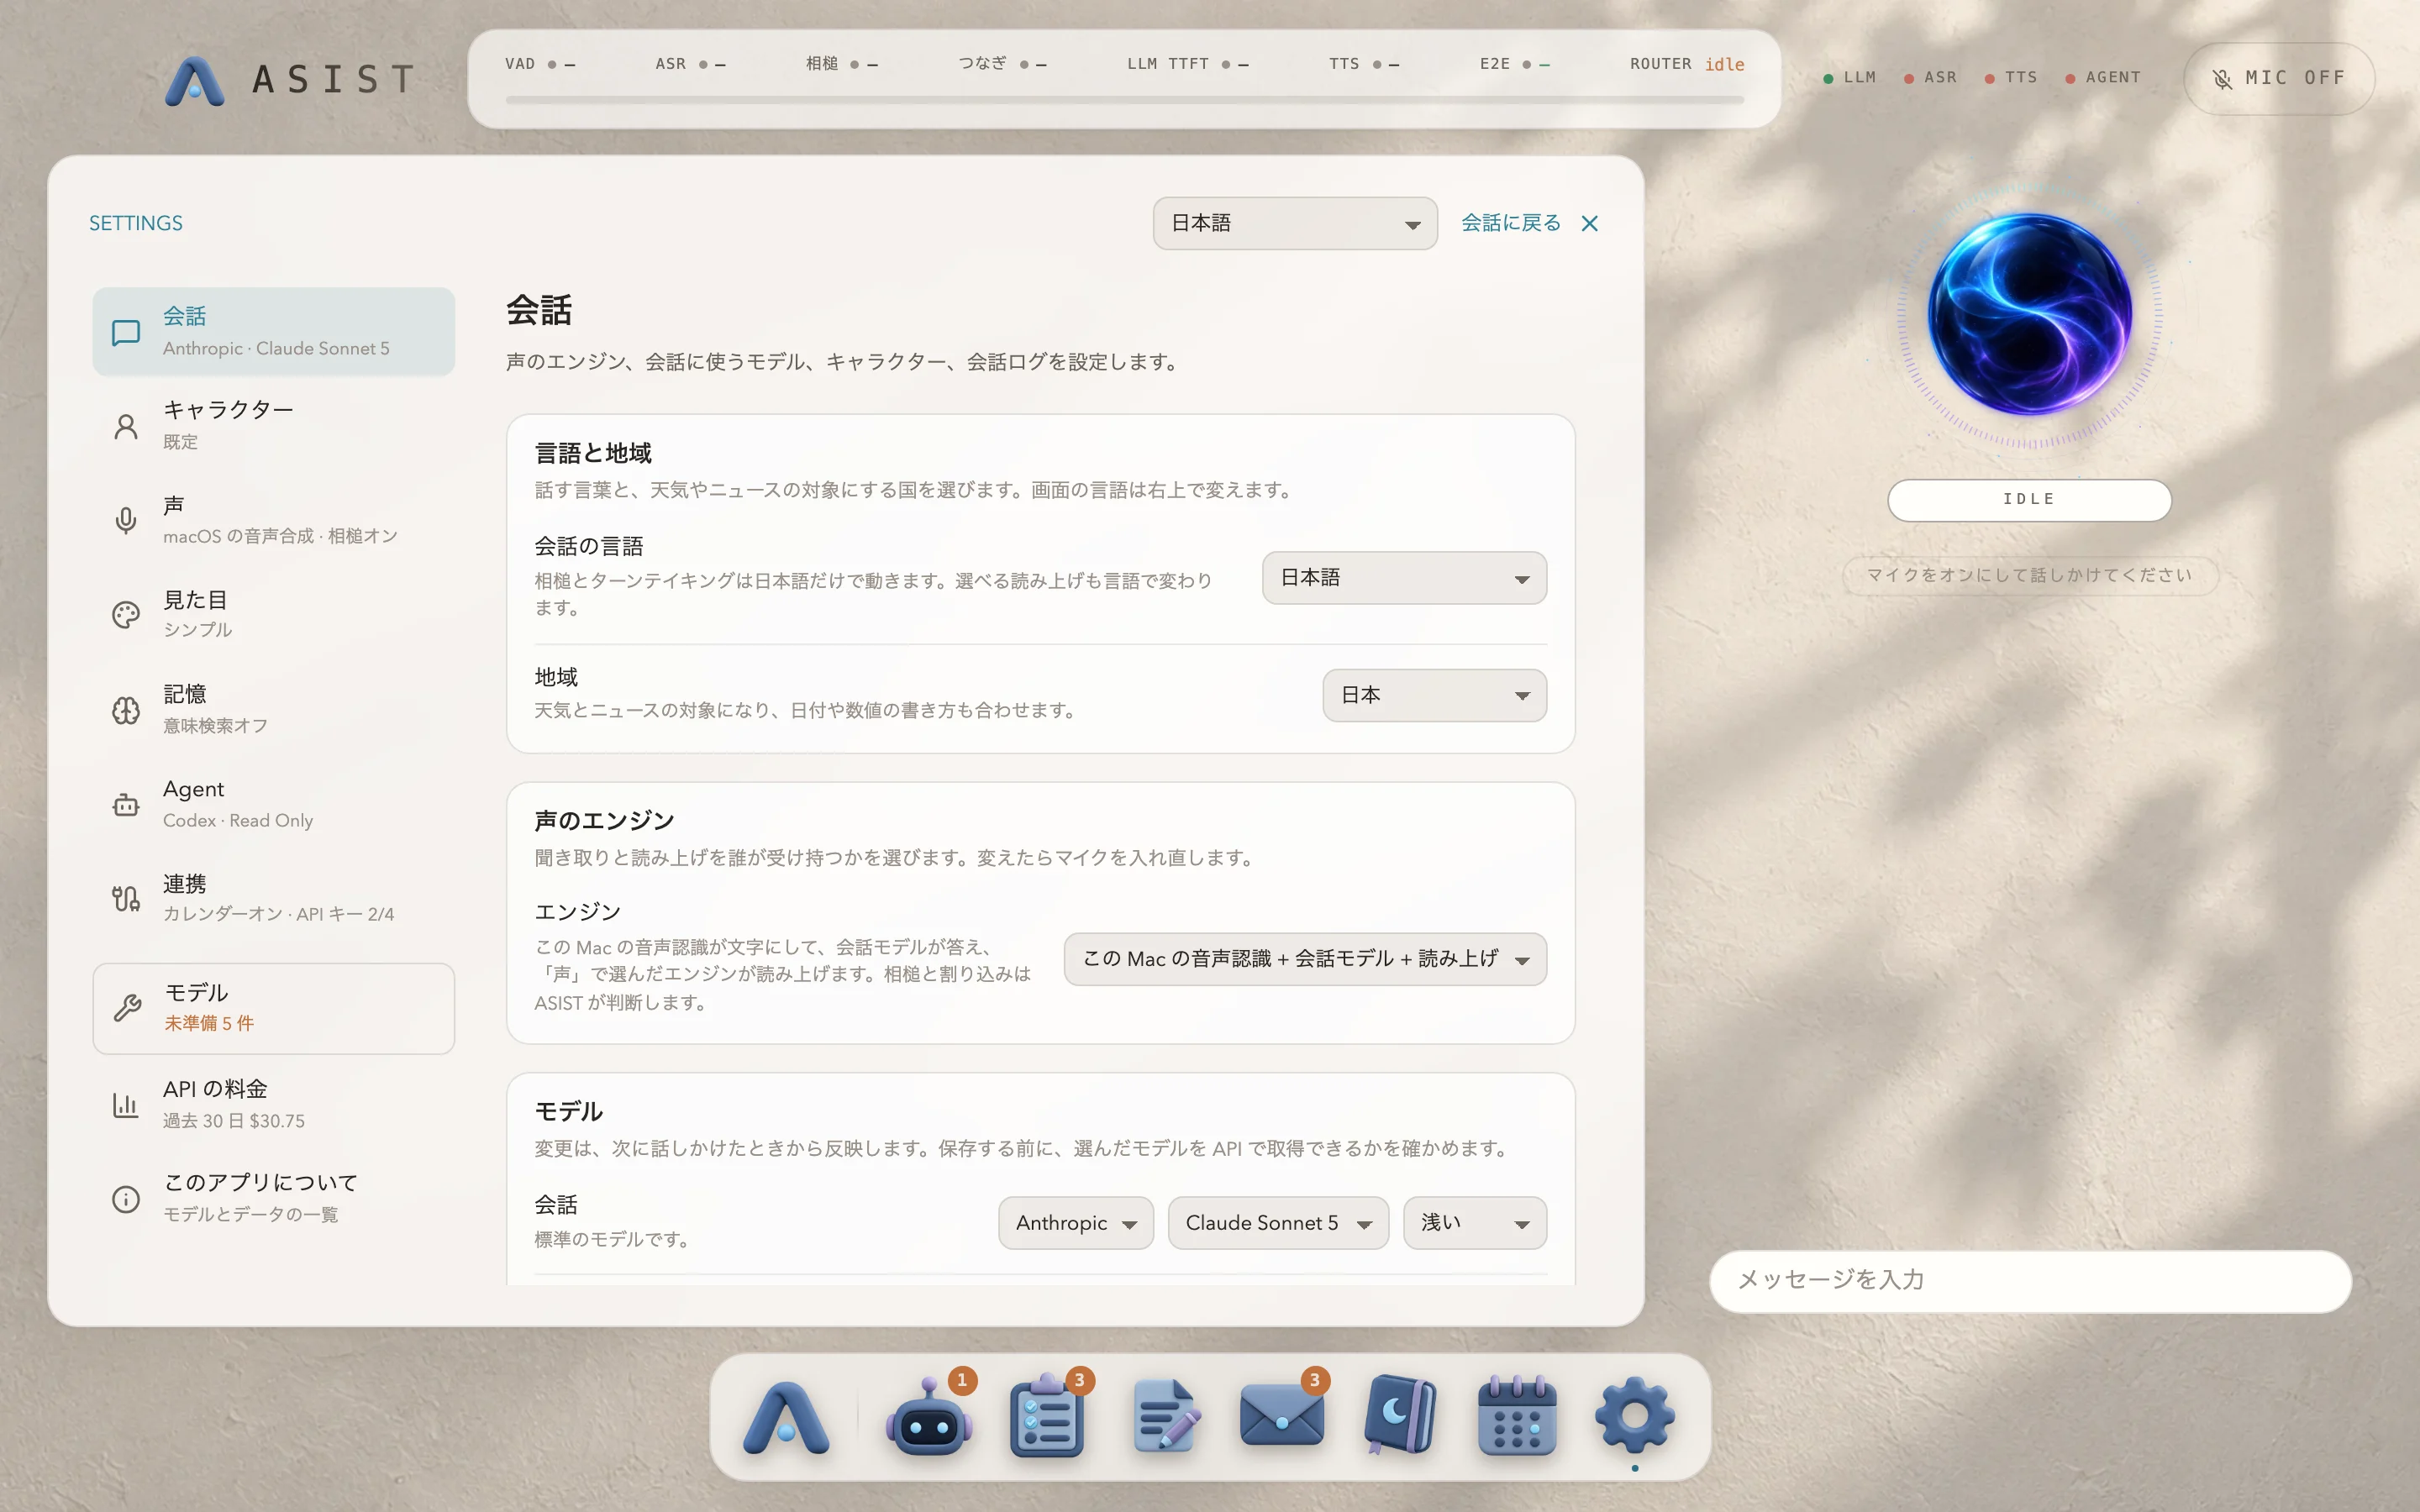Select the Agent settings tab
Viewport: 2420px width, 1512px height.
point(274,804)
